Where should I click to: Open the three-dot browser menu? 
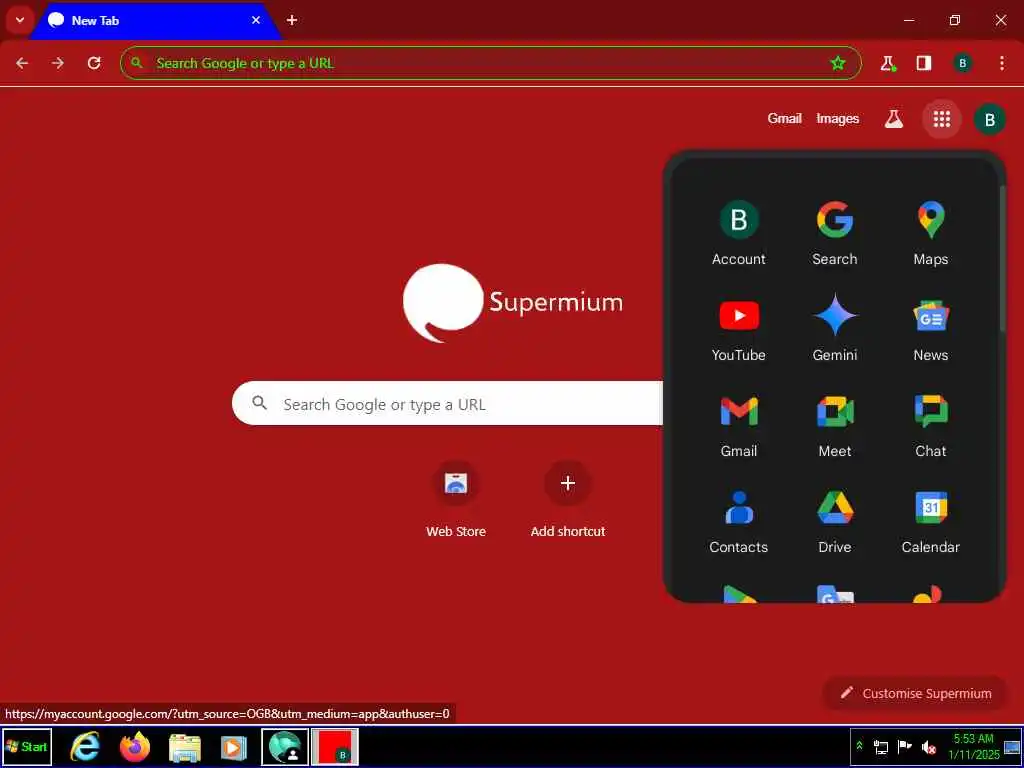click(x=1001, y=63)
